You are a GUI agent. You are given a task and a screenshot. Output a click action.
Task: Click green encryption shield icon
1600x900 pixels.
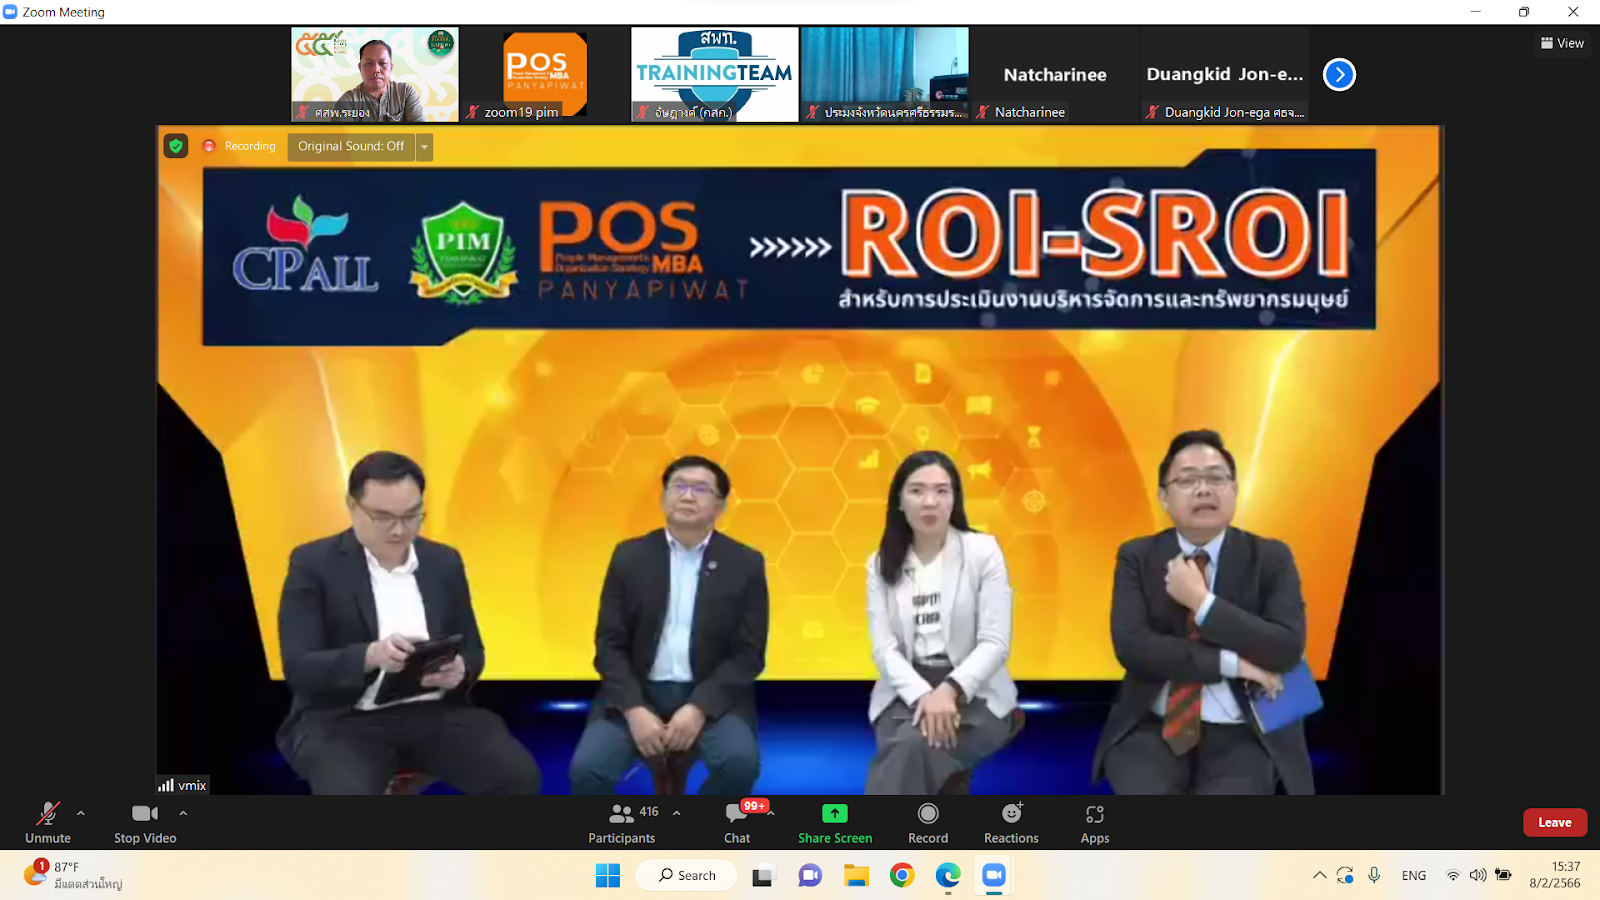[x=176, y=146]
